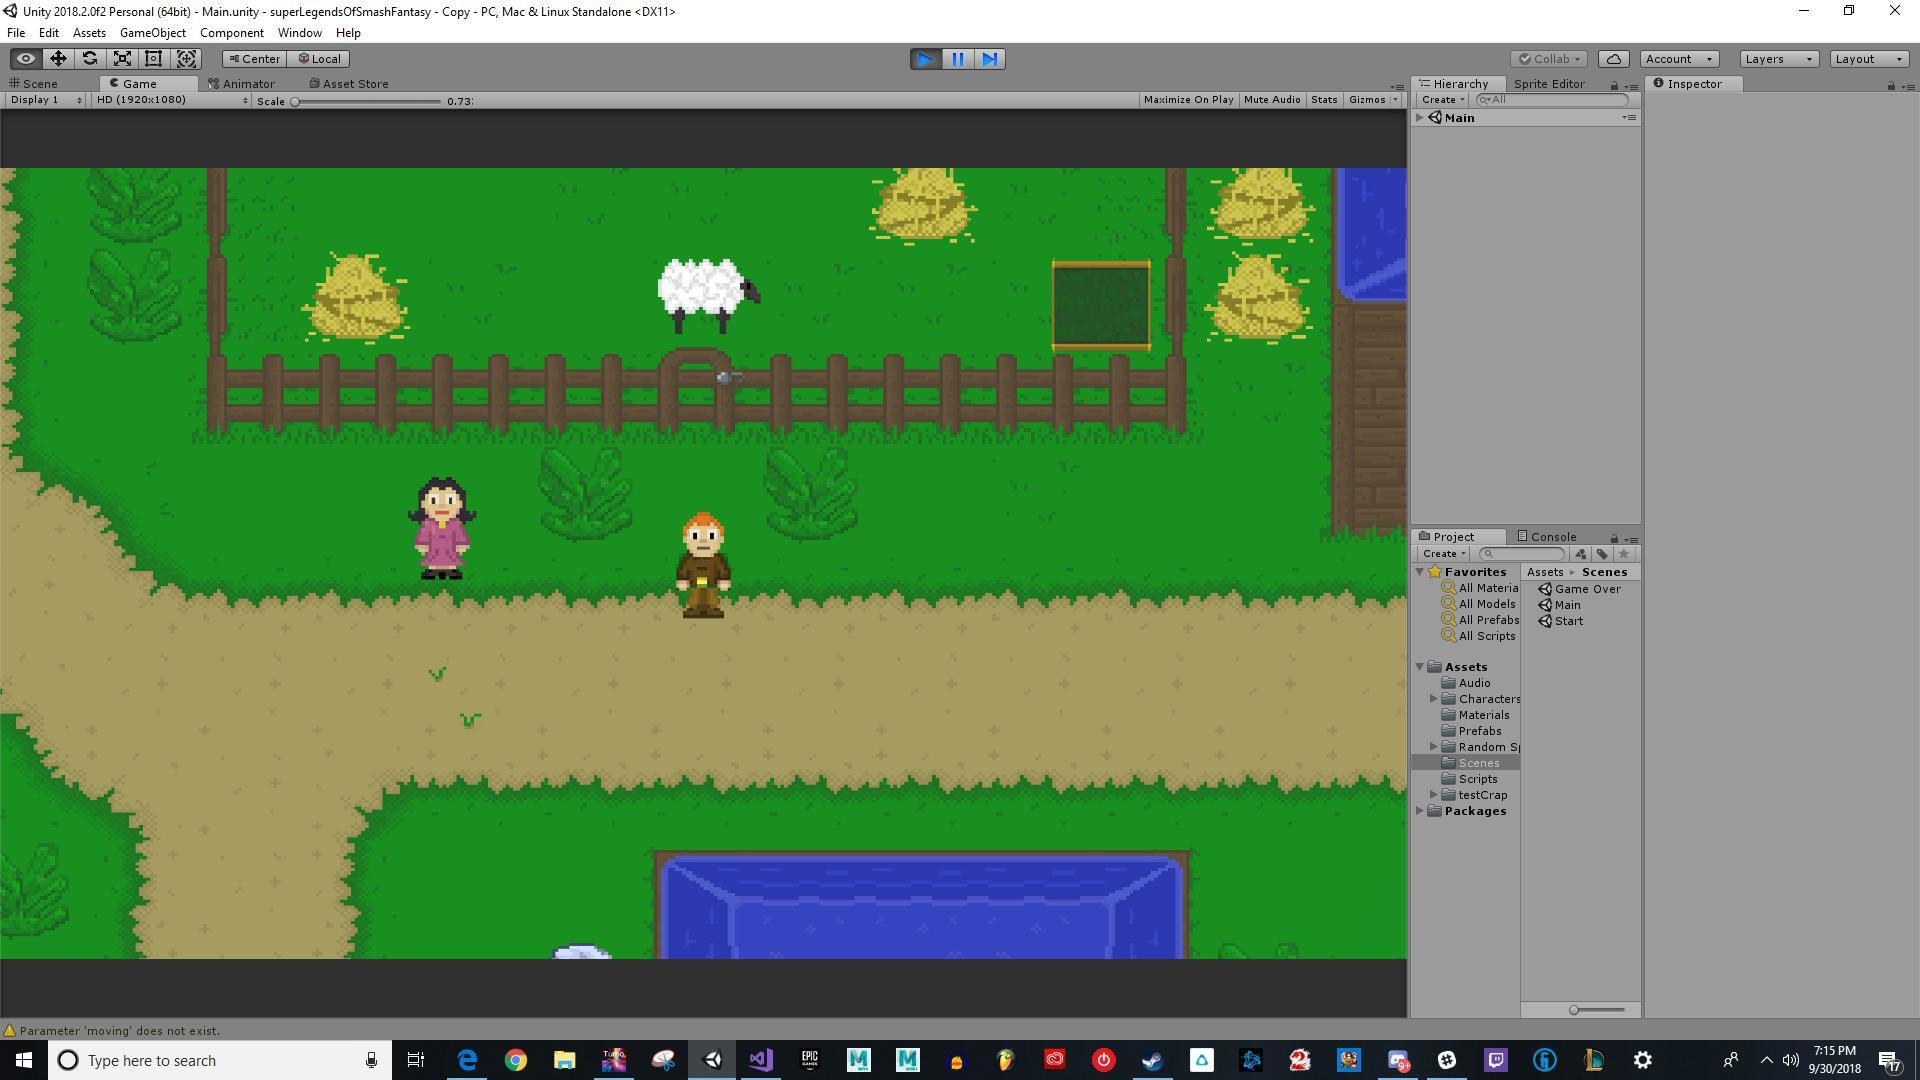Toggle pivot mode Center button
The width and height of the screenshot is (1920, 1080).
(255, 59)
